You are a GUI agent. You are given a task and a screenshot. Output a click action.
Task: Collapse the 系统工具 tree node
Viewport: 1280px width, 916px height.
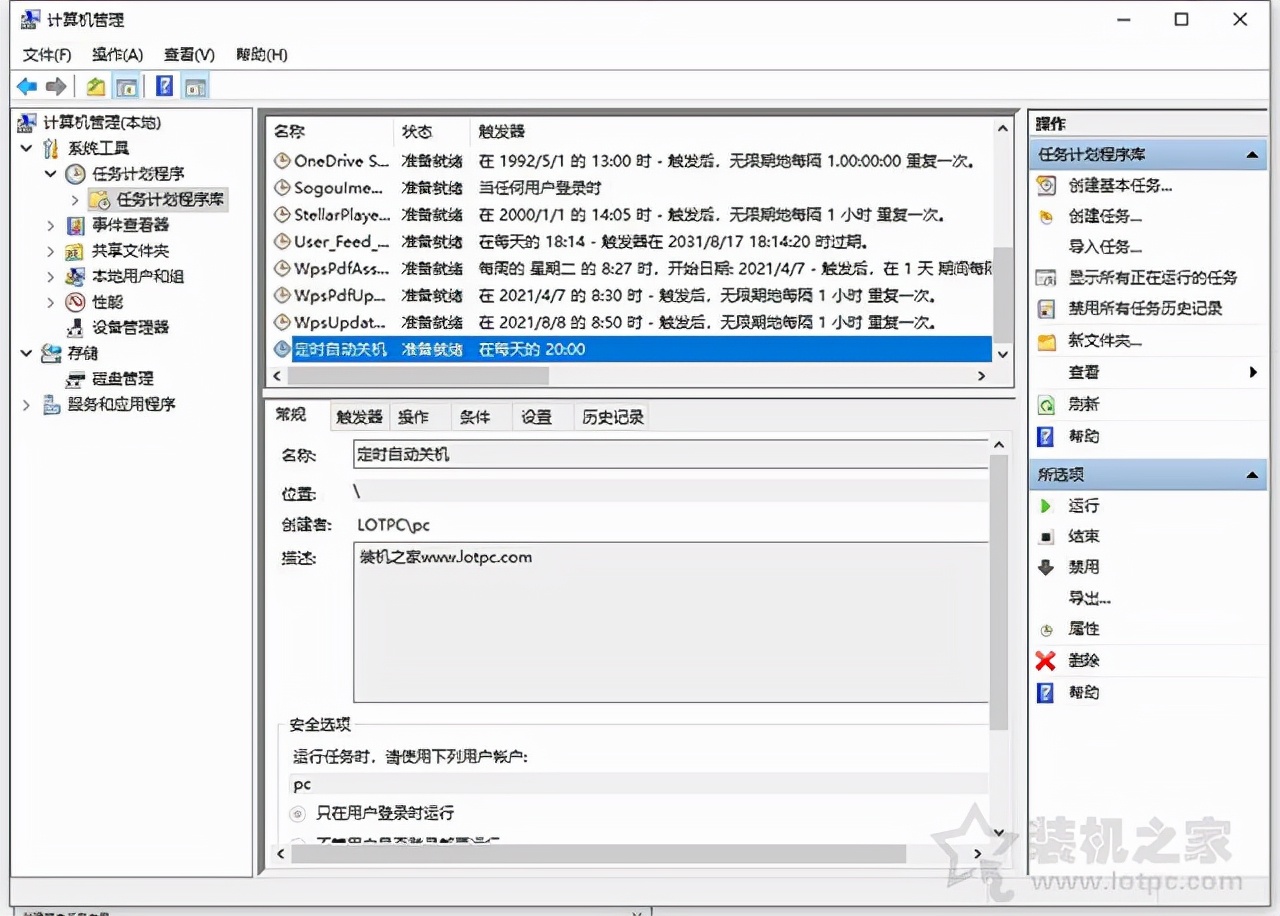(x=26, y=149)
